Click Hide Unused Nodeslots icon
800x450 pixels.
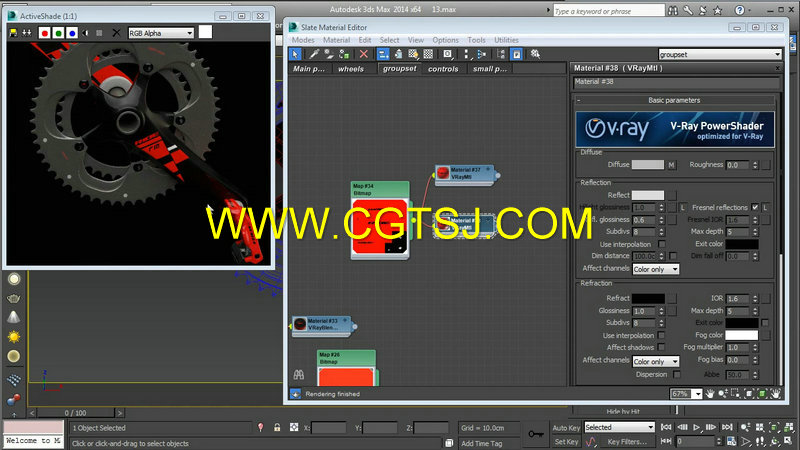[x=398, y=54]
